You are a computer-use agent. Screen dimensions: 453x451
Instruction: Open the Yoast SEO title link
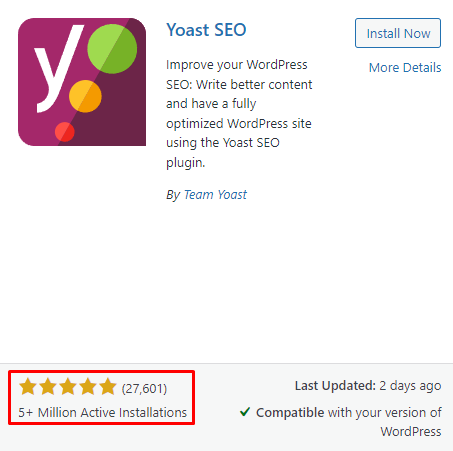click(206, 30)
